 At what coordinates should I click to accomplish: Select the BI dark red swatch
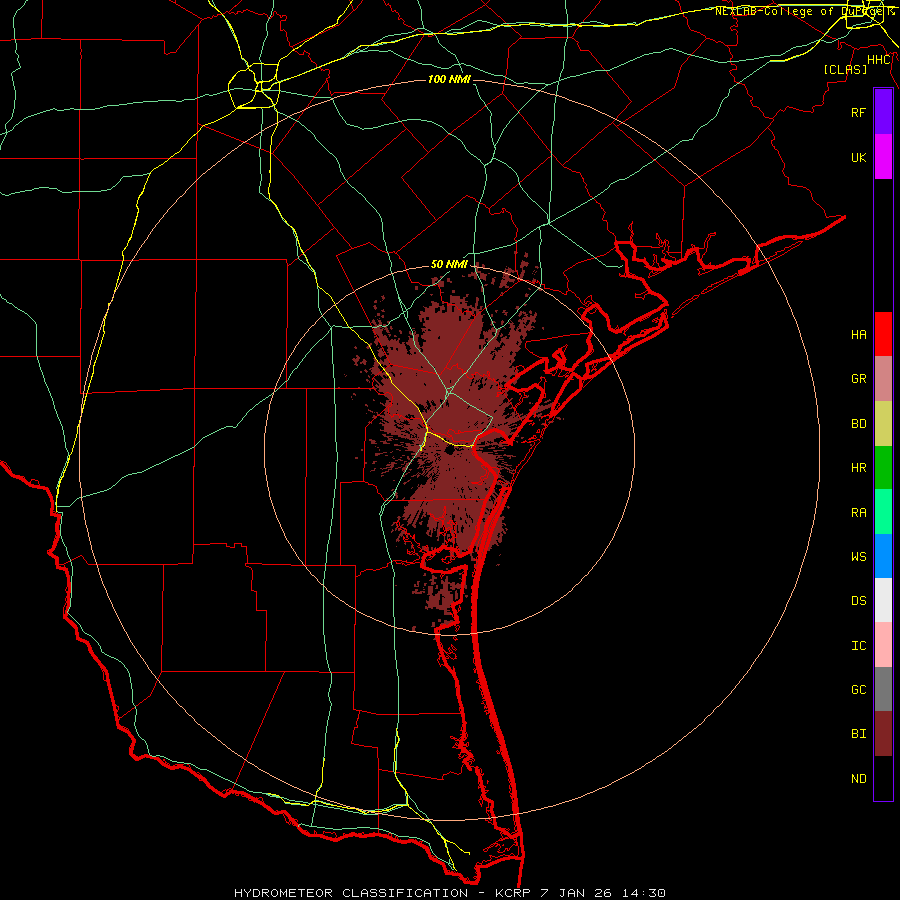[883, 734]
